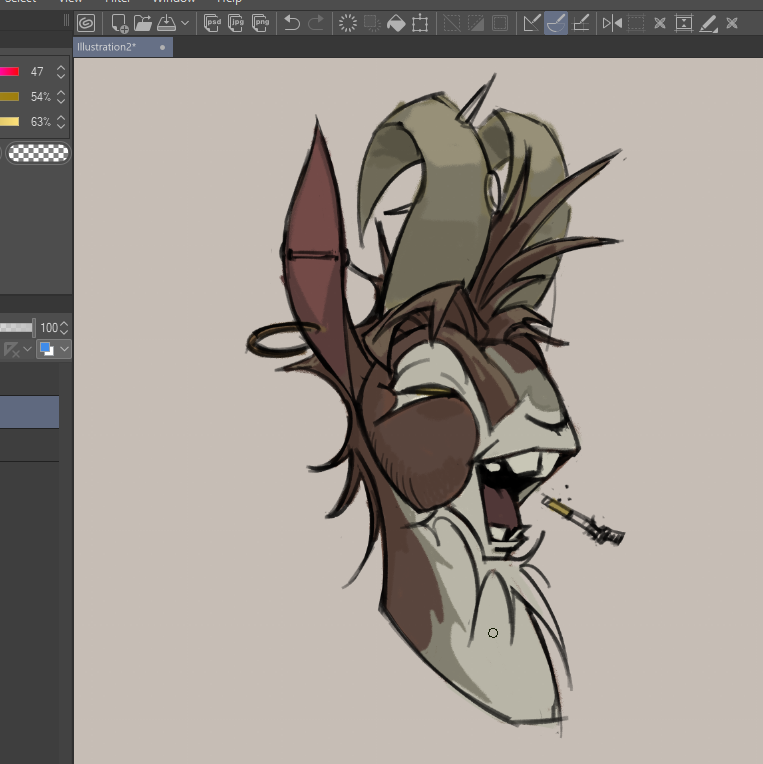The width and height of the screenshot is (763, 764).
Task: Activate the Scale/Rotate transform icon
Action: (x=420, y=23)
